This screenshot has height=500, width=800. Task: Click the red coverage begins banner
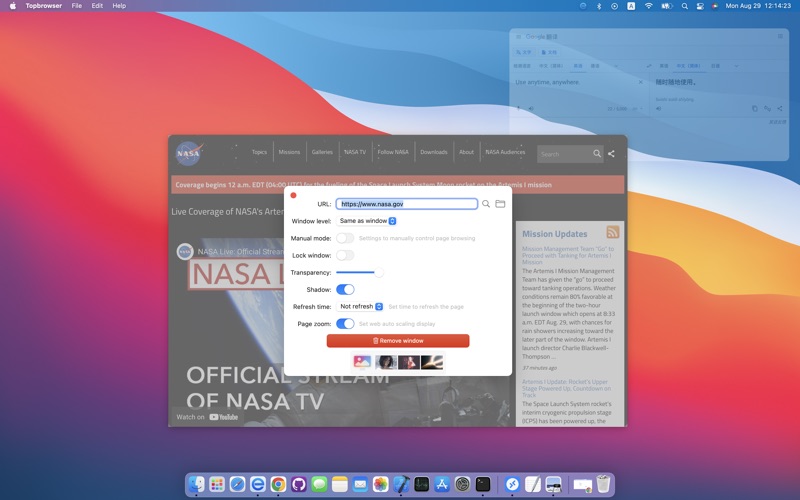(x=397, y=185)
